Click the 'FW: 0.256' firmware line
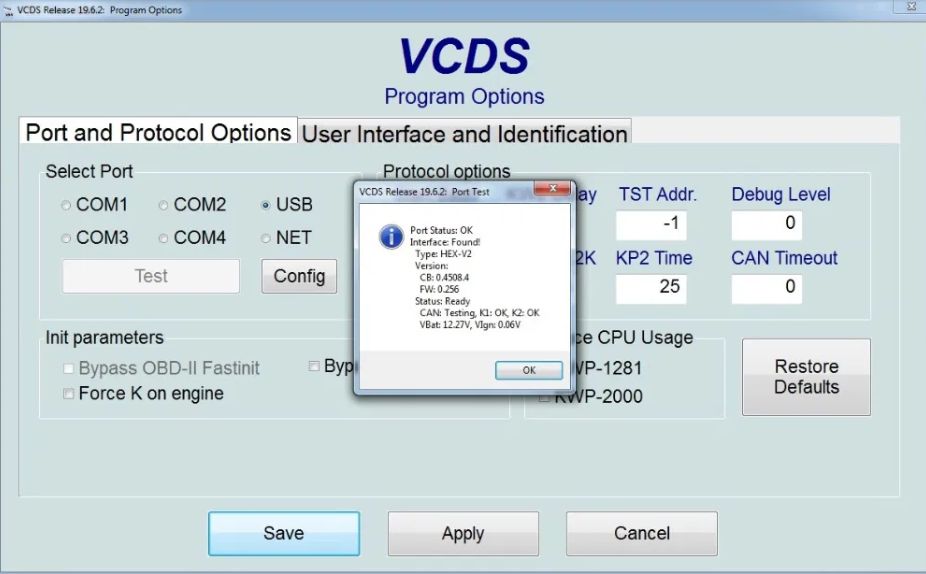 pos(439,289)
